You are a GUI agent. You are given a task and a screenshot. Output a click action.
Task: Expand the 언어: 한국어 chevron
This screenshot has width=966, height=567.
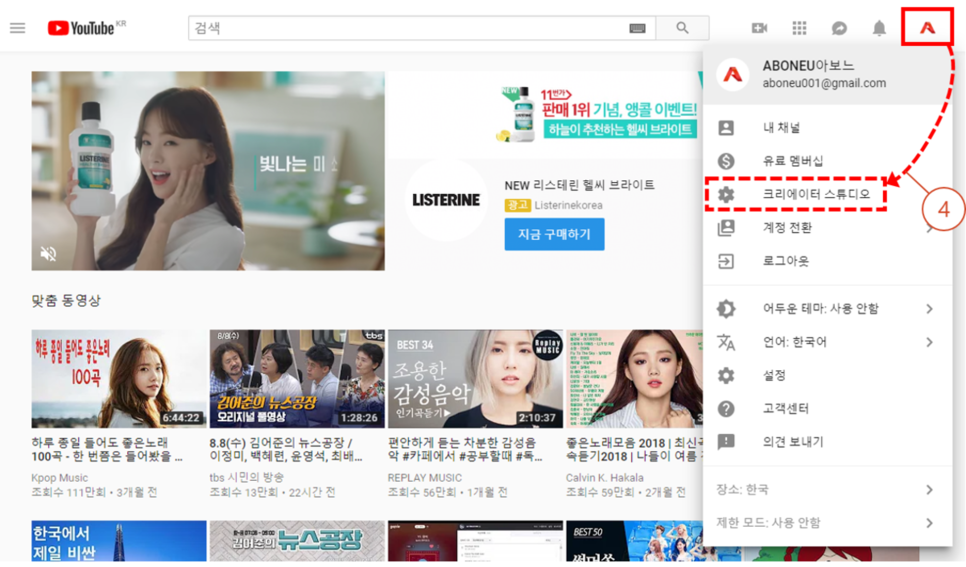[x=929, y=341]
